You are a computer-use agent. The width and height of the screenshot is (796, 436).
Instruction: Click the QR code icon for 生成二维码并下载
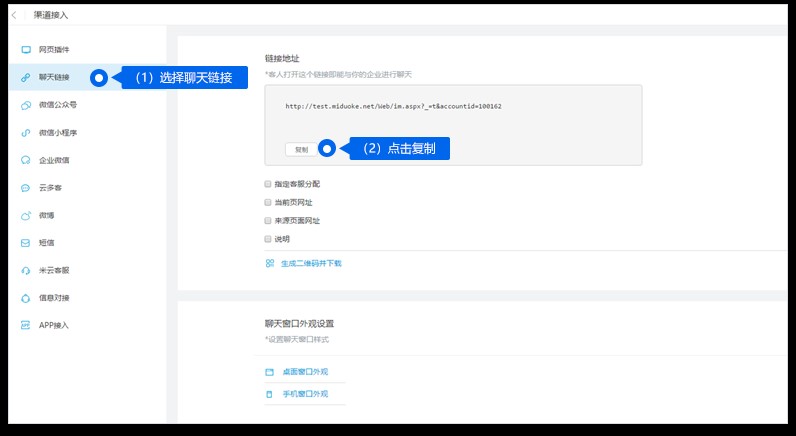[x=270, y=263]
